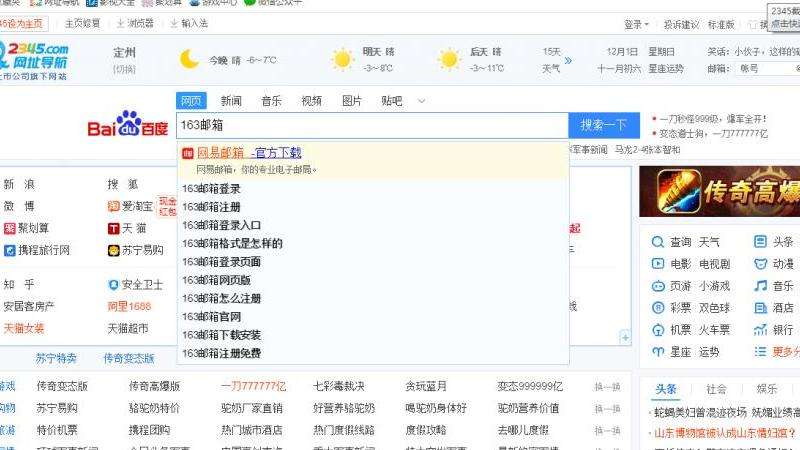The image size is (800, 450).
Task: Click the sun icon for 后天 forecast
Action: tap(449, 60)
